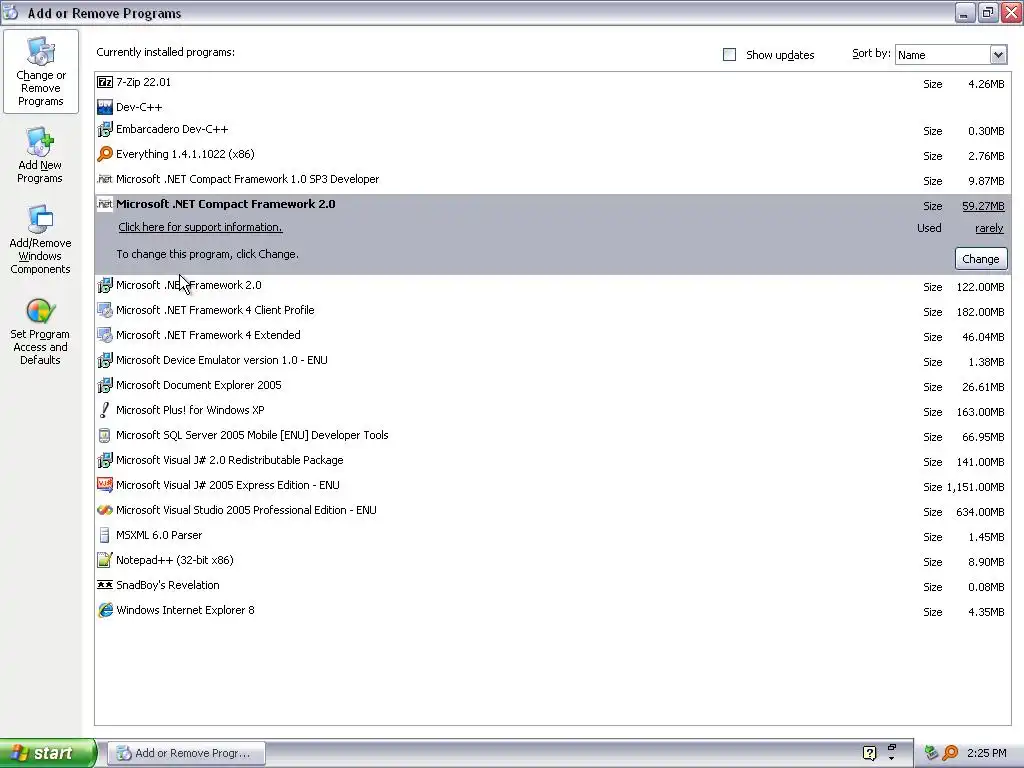Select Notepad++ (32-bit x86) entry
1024x768 pixels.
click(x=174, y=560)
